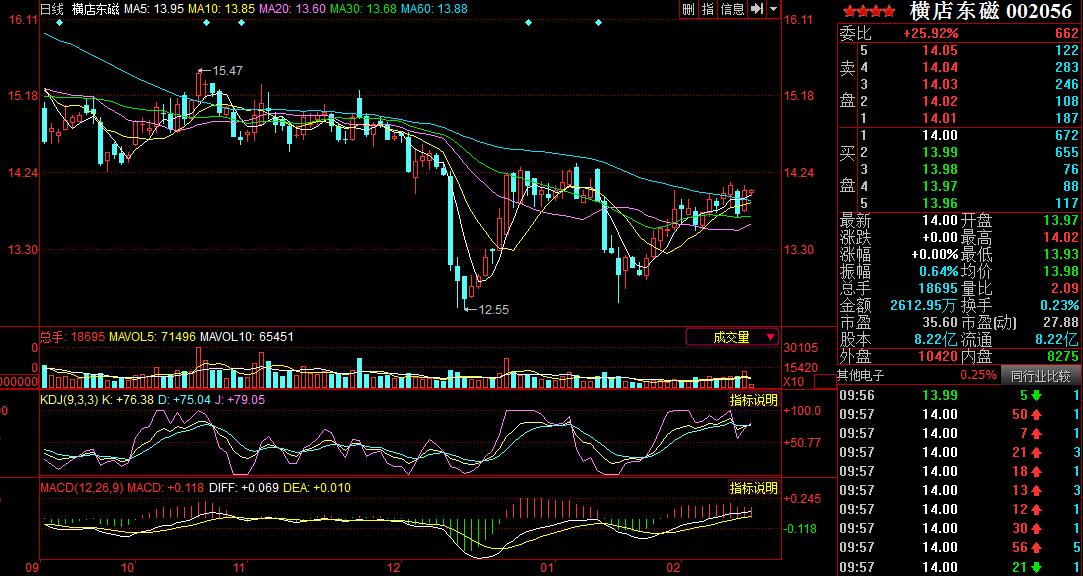Click the first cyan diamond marker atop chart
The width and height of the screenshot is (1083, 576).
click(60, 22)
